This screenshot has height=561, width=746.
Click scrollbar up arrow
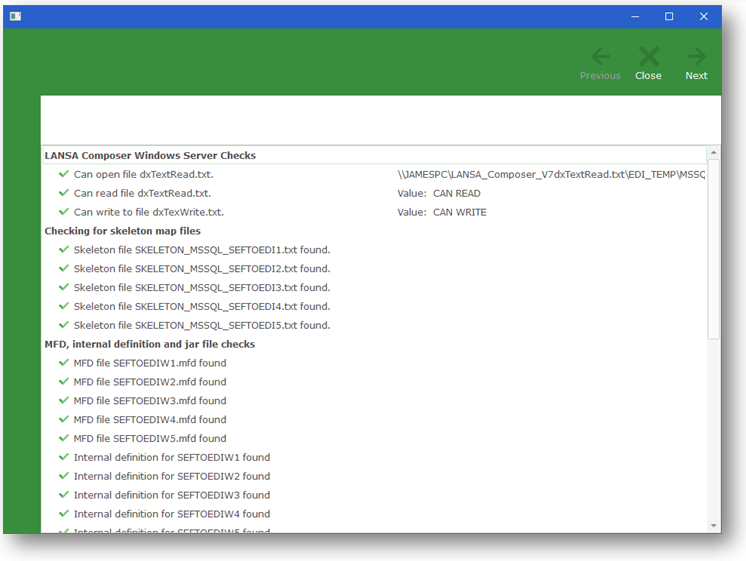713,153
